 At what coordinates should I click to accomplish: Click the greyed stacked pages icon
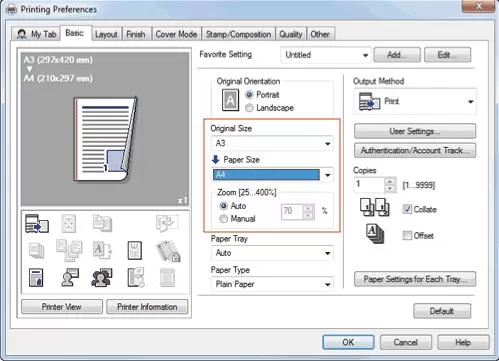click(36, 251)
